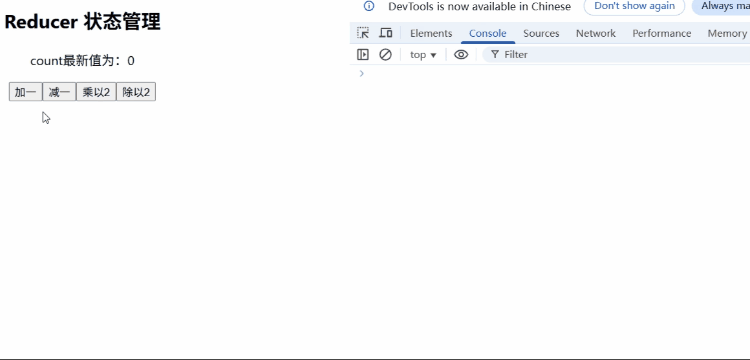Screen dimensions: 750x360
Task: Open the top JavaScript context dropdown
Action: coord(423,55)
